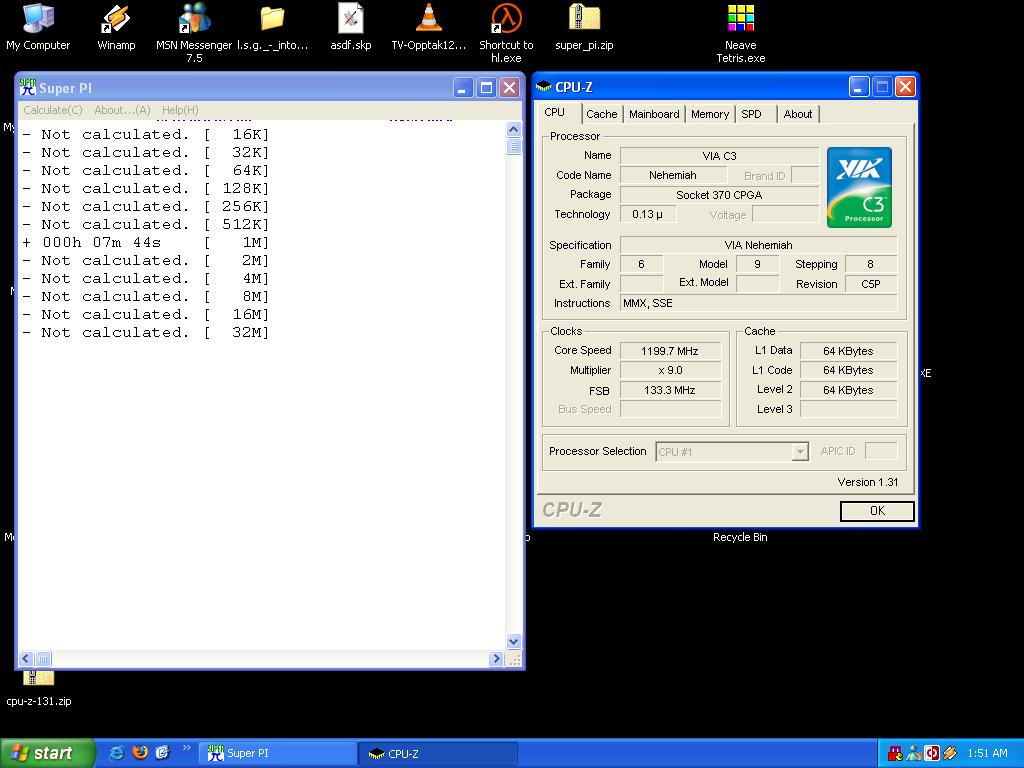
Task: Open Calculate(C) menu in Super PI
Action: pos(53,110)
